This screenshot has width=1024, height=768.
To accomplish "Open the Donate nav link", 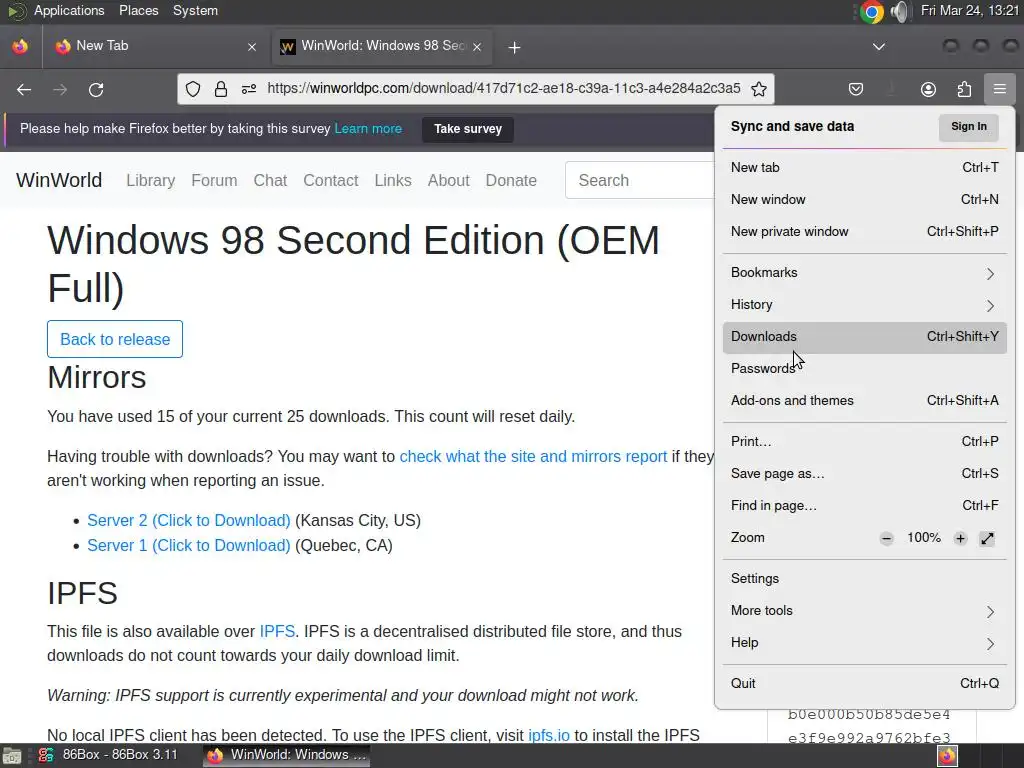I will [x=511, y=180].
